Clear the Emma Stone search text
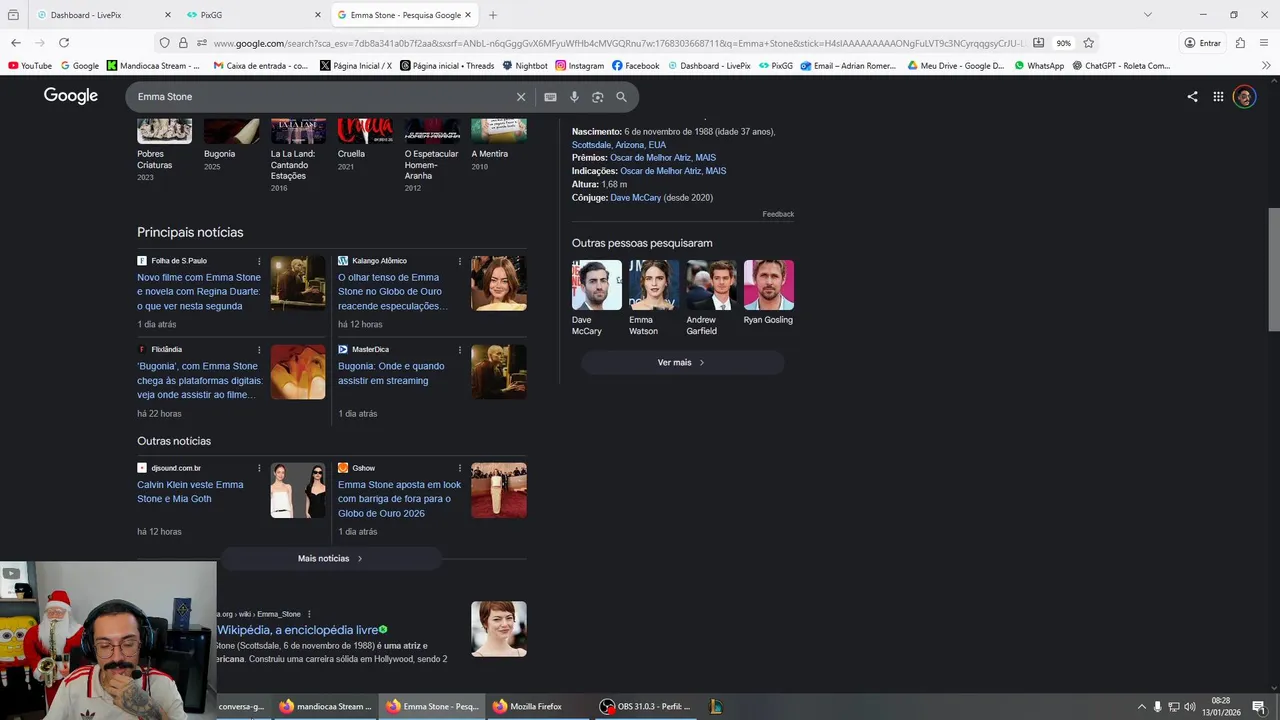Screen dimensions: 1280x720 coord(520,97)
